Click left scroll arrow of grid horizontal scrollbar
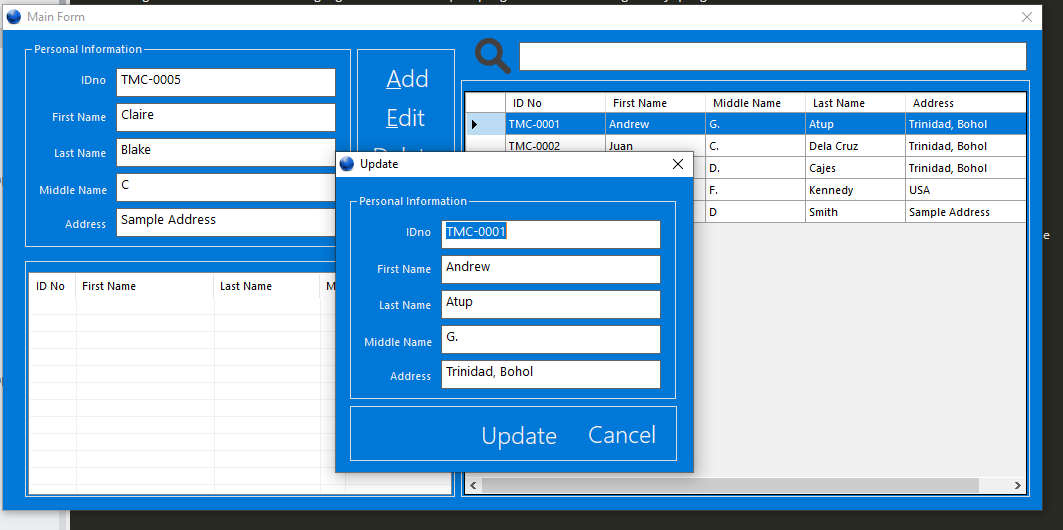This screenshot has width=1063, height=530. tap(473, 485)
